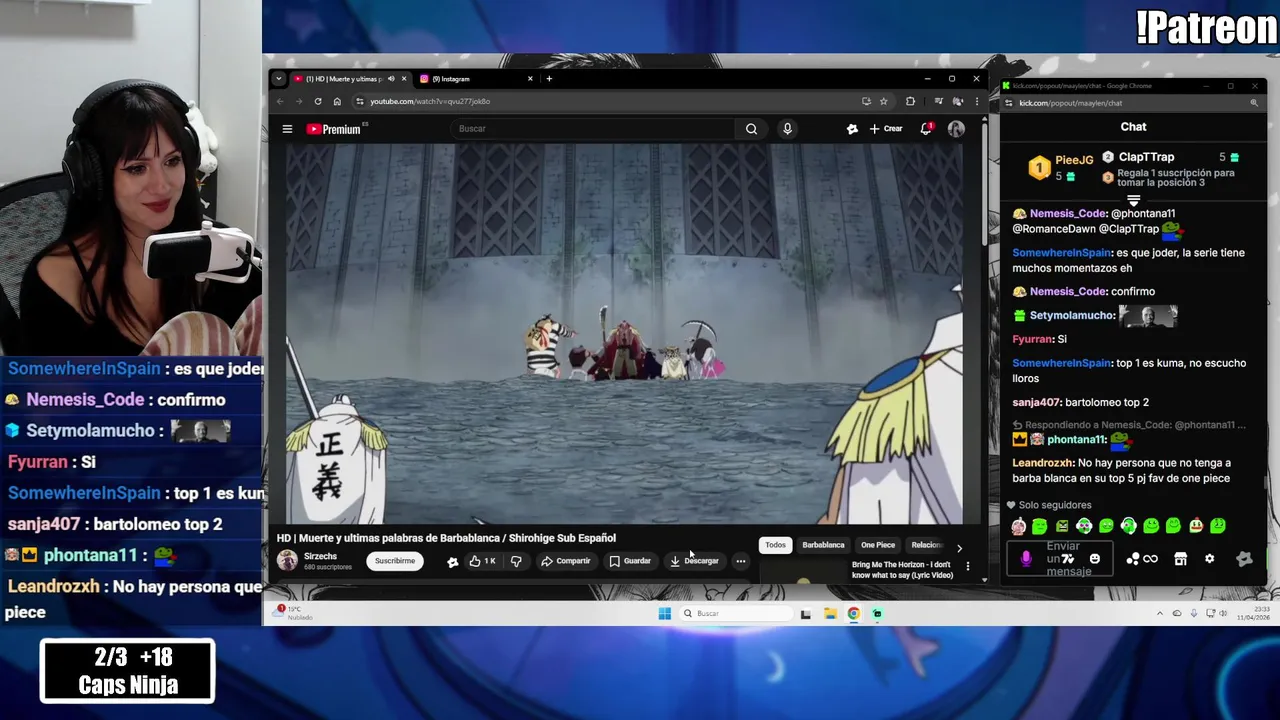Screen dimensions: 1280x720
Task: Click the sparkle Ask icon next to Suscribirme
Action: 452,562
